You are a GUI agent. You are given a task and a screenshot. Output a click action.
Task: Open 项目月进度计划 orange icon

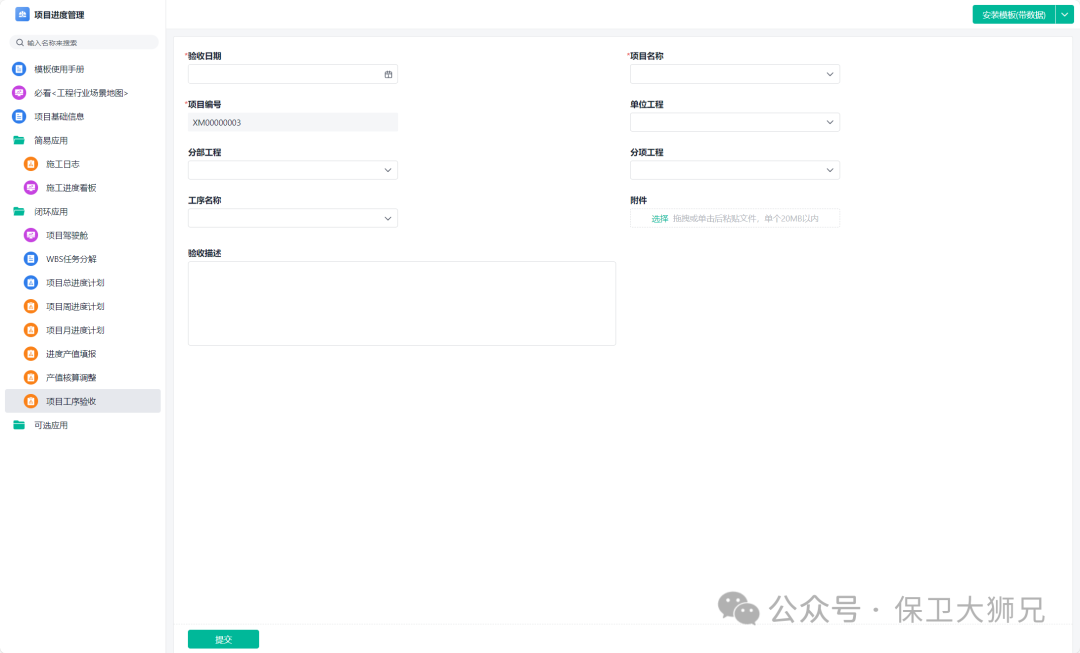pyautogui.click(x=31, y=330)
